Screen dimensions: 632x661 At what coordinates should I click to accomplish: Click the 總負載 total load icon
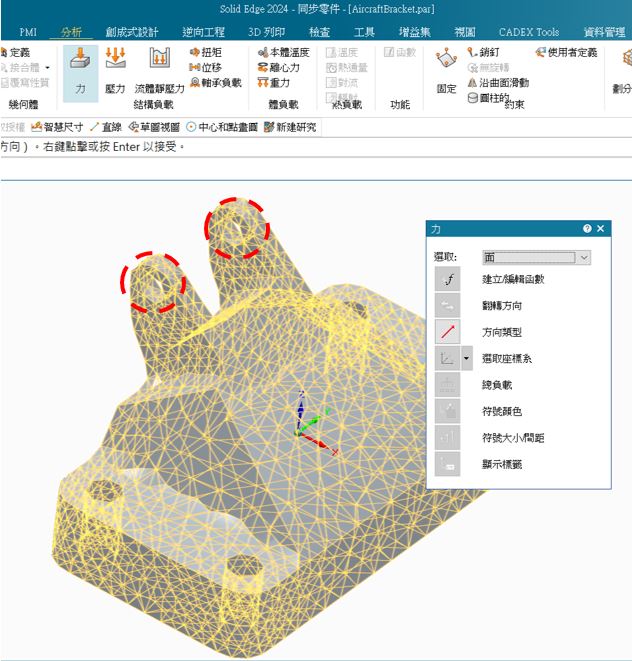[x=447, y=385]
